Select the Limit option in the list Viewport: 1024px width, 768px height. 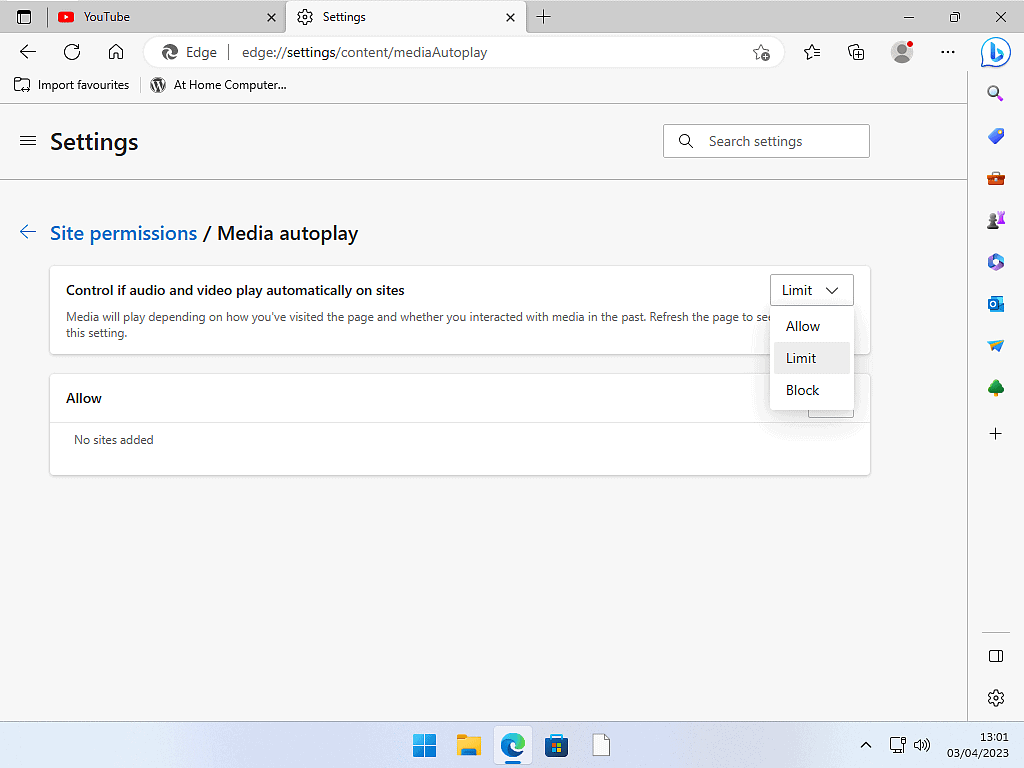click(802, 358)
